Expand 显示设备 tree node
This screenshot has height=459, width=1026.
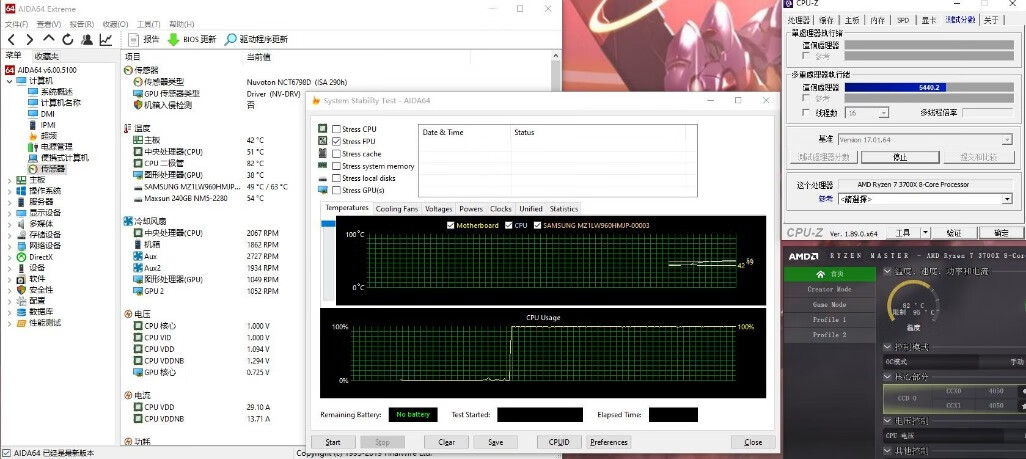(9, 213)
